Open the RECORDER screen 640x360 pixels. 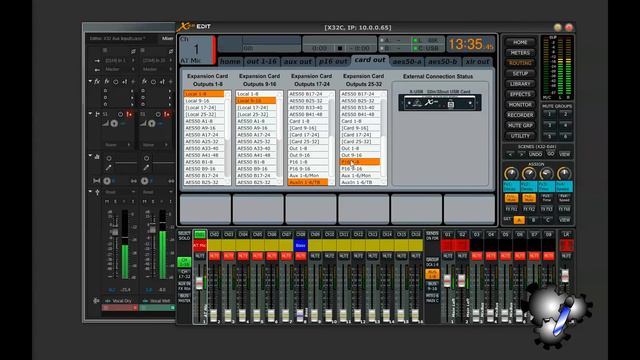coord(520,115)
